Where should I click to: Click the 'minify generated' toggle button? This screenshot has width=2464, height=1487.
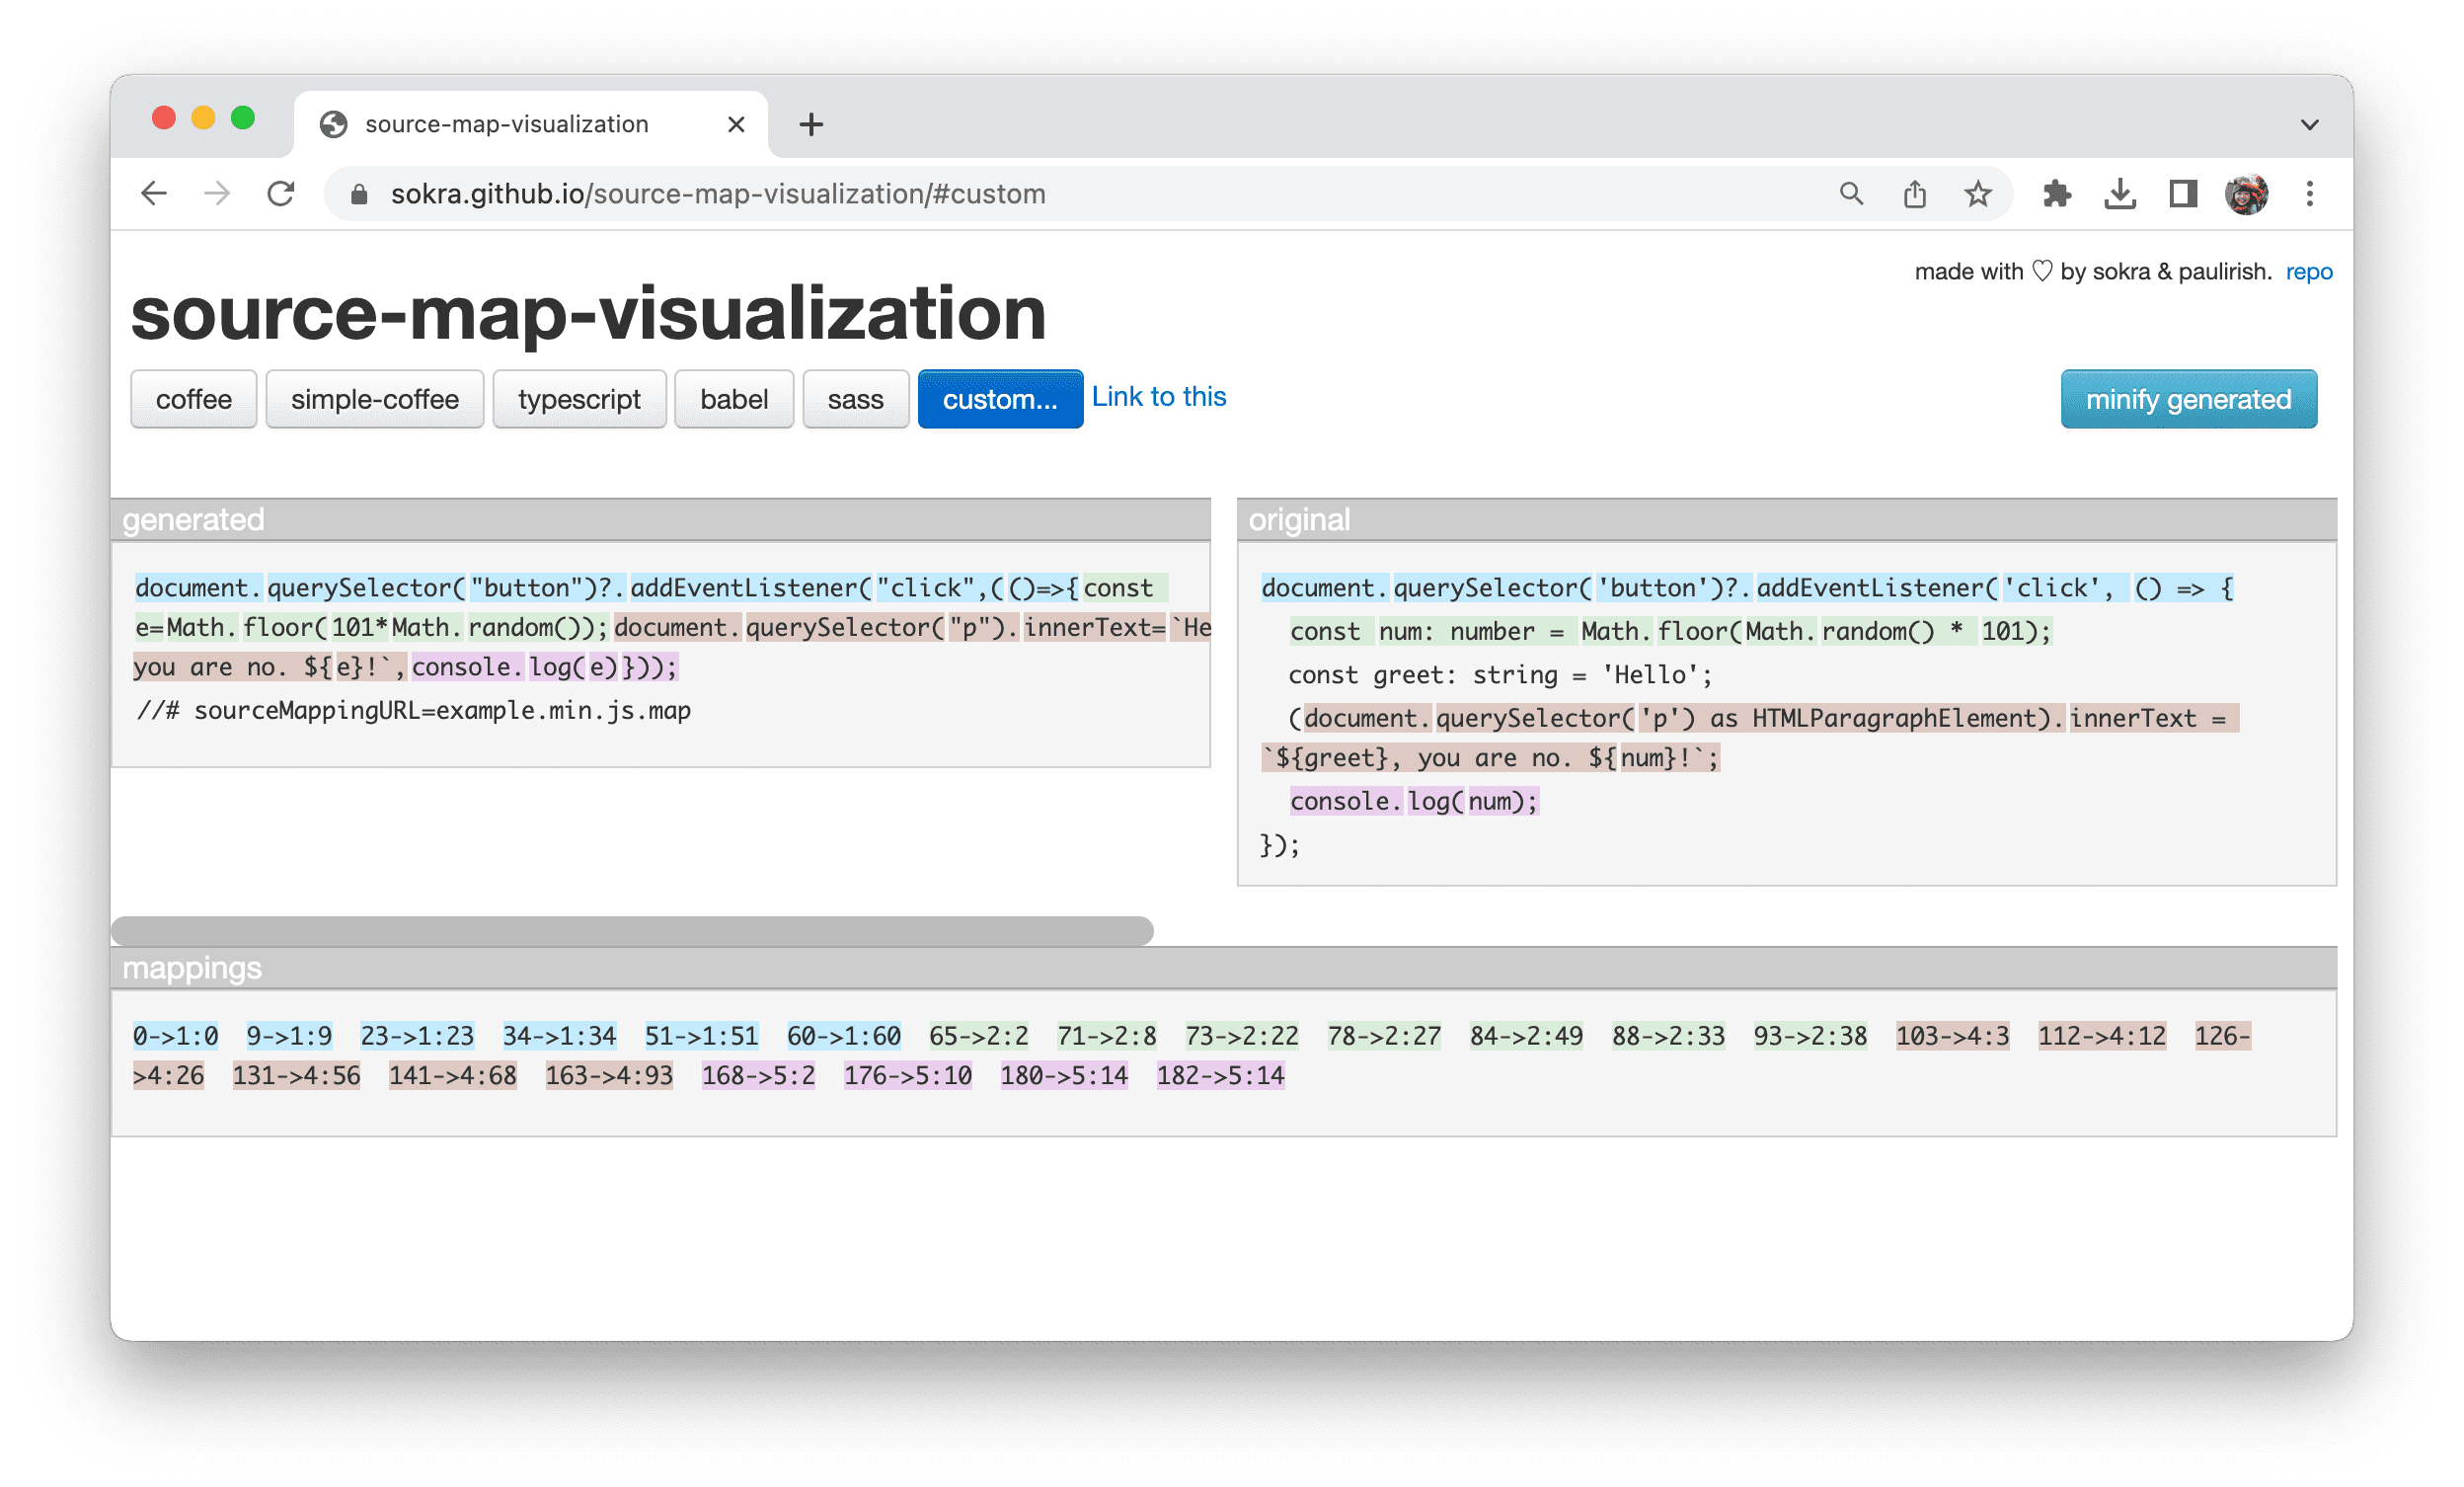(x=2188, y=396)
